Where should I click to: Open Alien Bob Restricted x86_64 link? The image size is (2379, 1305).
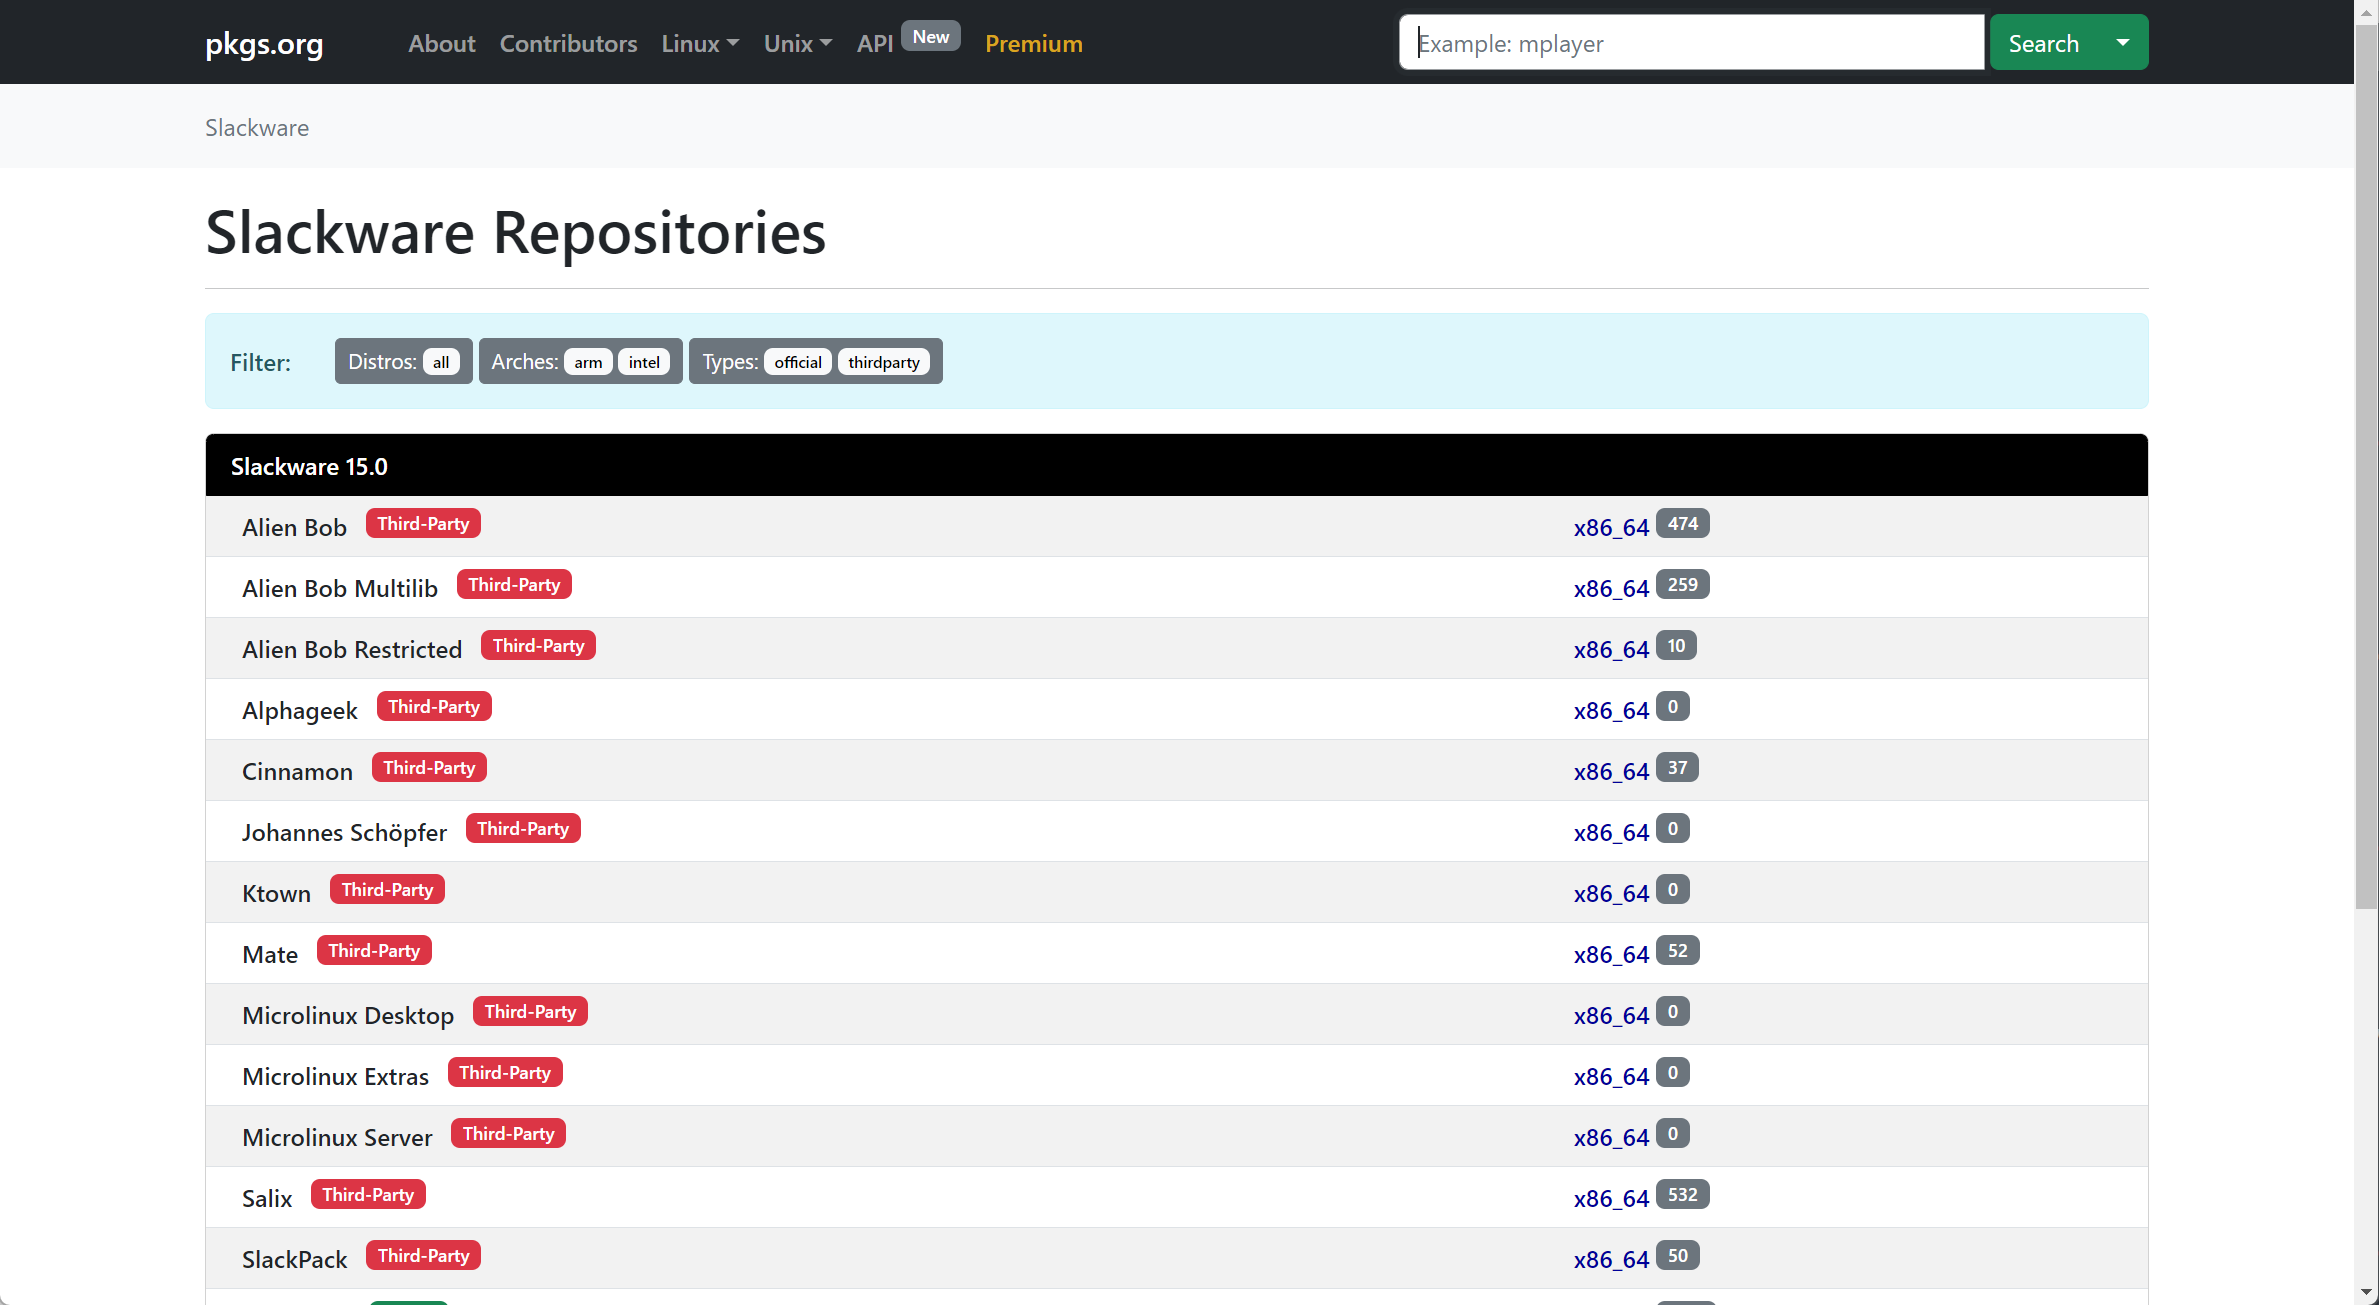[1611, 650]
